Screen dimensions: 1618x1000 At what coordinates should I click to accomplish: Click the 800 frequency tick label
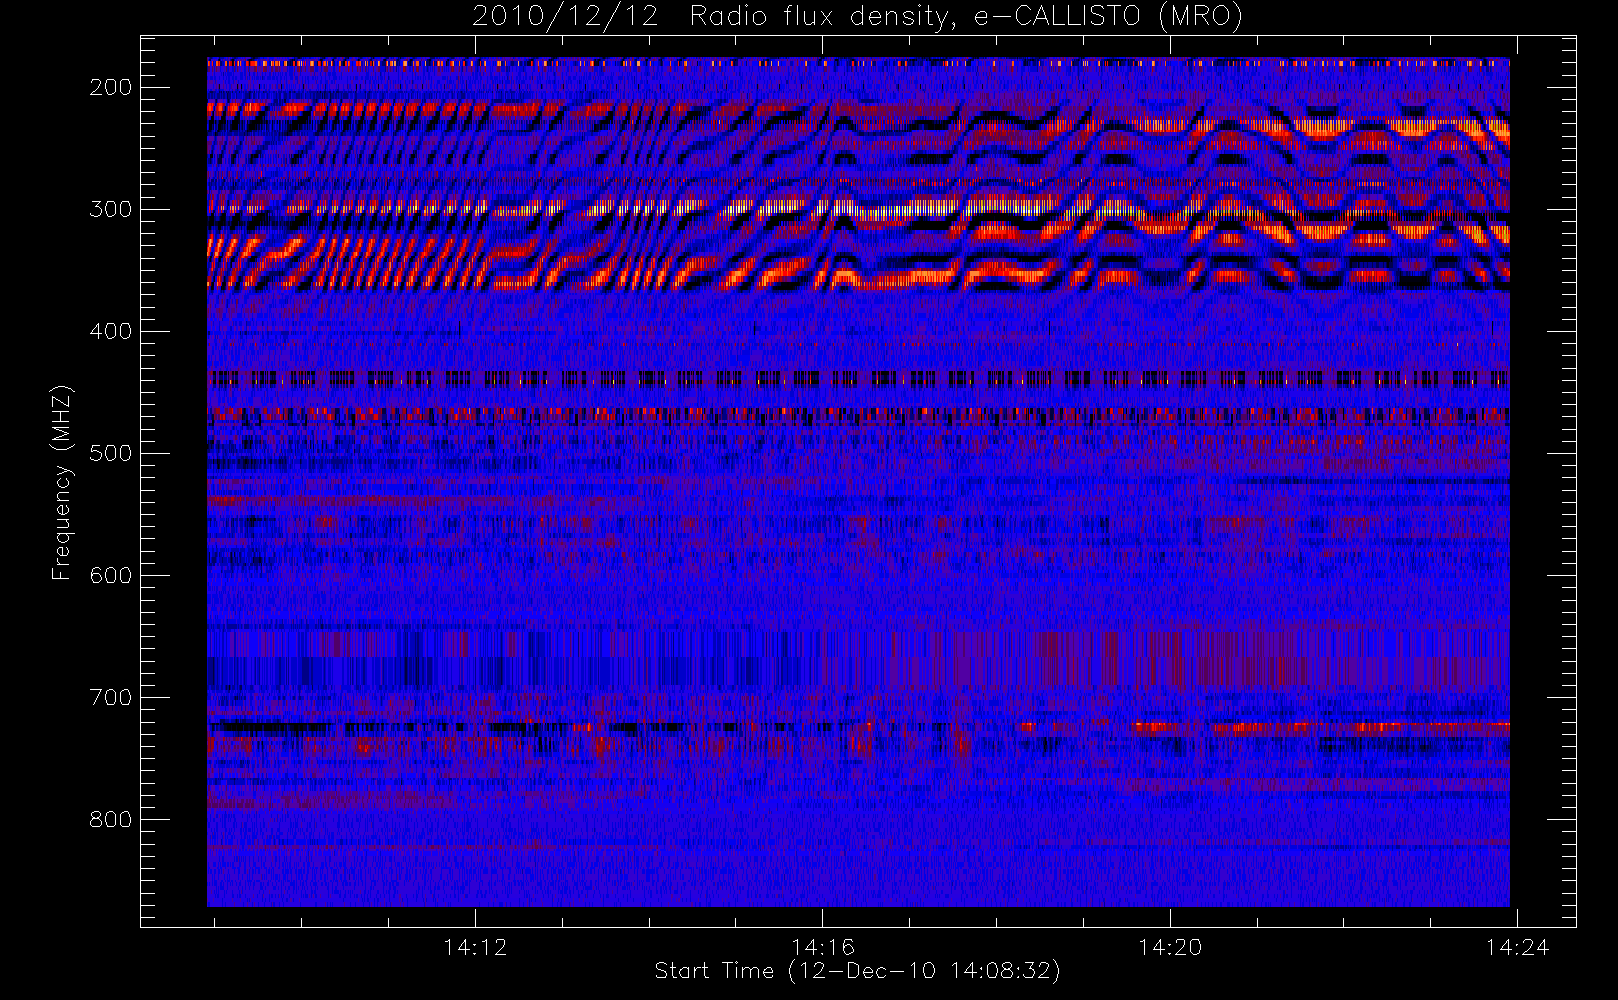(111, 820)
